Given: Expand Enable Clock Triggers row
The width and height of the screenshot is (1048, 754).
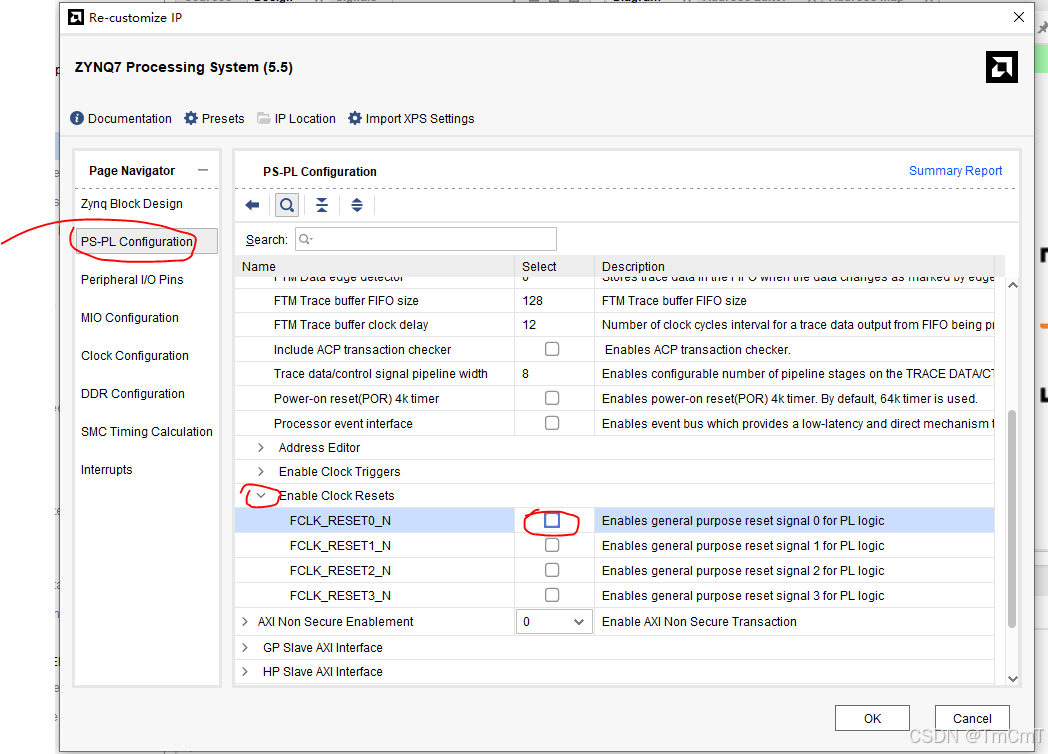Looking at the screenshot, I should [x=261, y=471].
